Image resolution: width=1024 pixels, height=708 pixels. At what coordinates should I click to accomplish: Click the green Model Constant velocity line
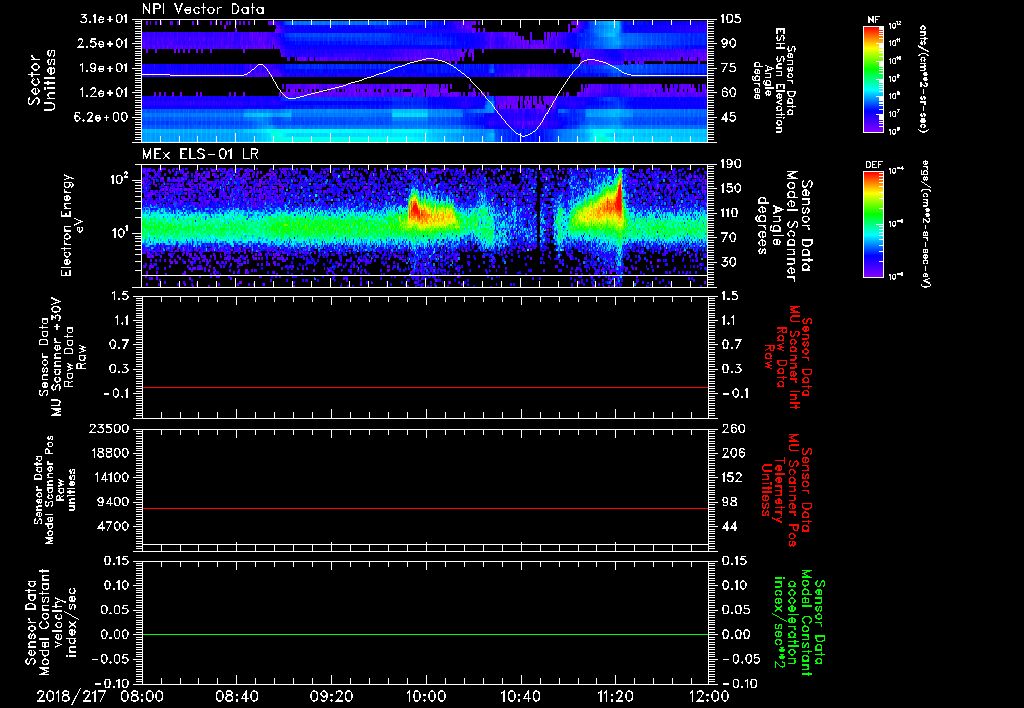(x=425, y=635)
